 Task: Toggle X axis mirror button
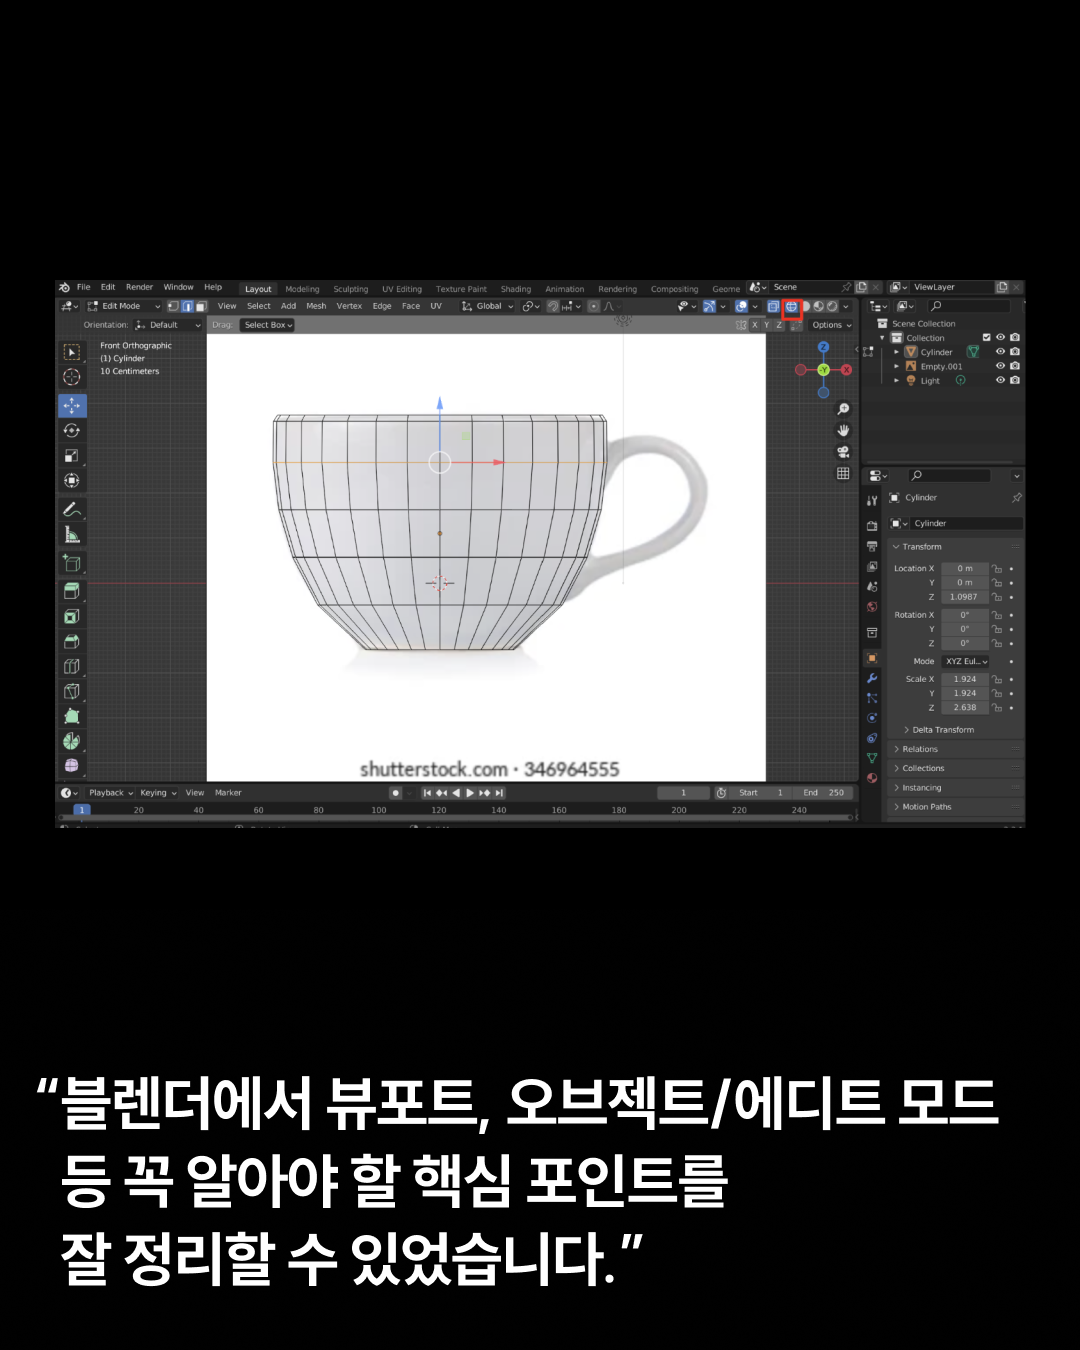[755, 325]
